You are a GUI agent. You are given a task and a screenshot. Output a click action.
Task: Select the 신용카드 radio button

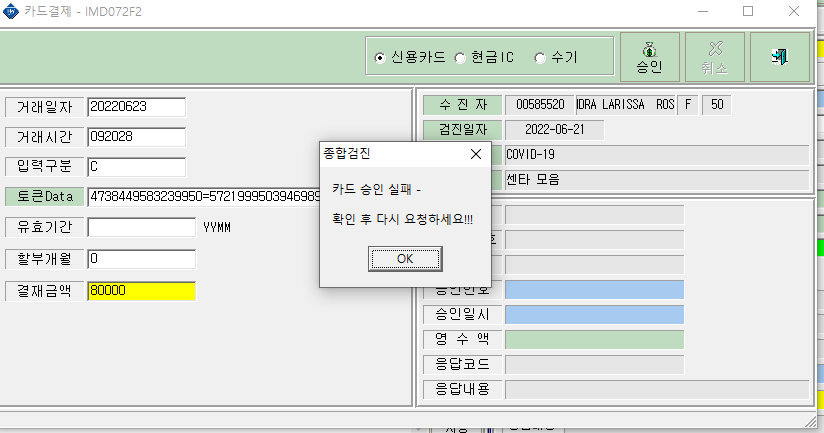click(x=379, y=58)
